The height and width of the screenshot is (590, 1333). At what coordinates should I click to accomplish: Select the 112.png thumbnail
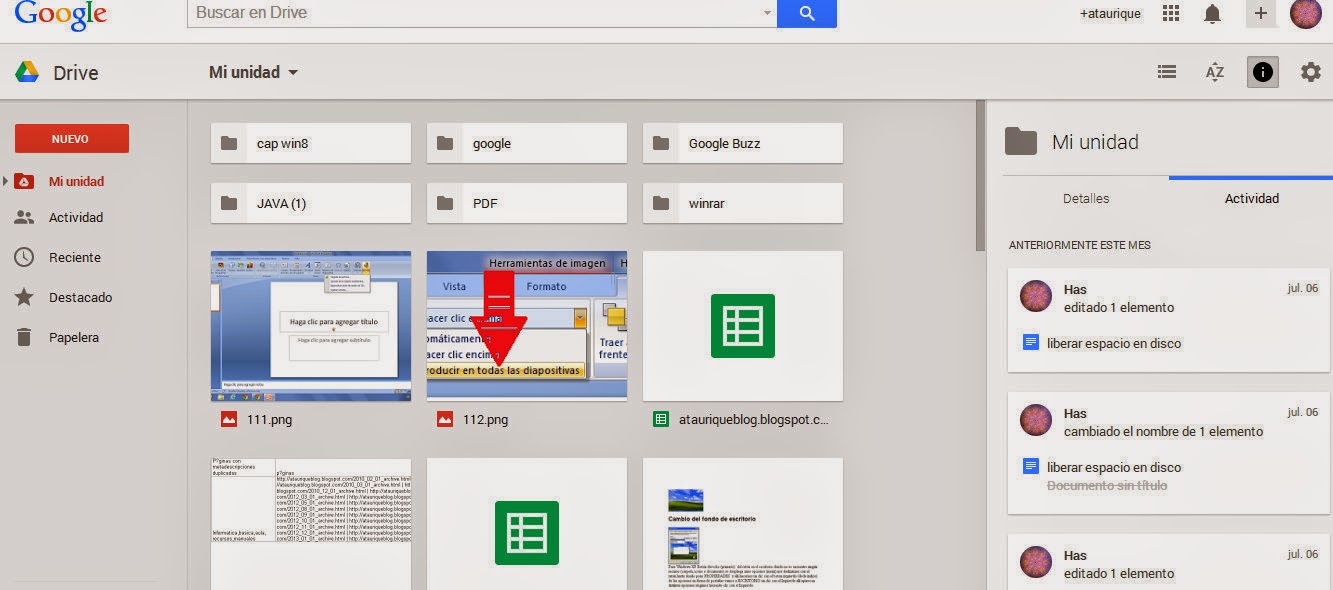tap(527, 326)
